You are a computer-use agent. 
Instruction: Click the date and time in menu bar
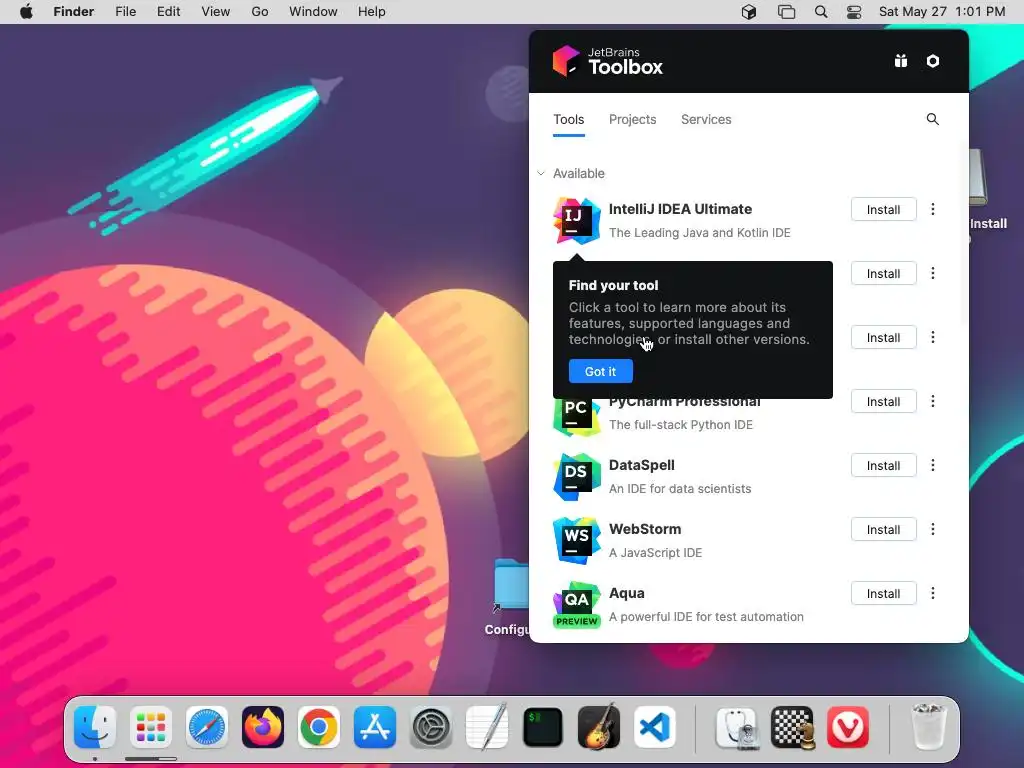942,12
